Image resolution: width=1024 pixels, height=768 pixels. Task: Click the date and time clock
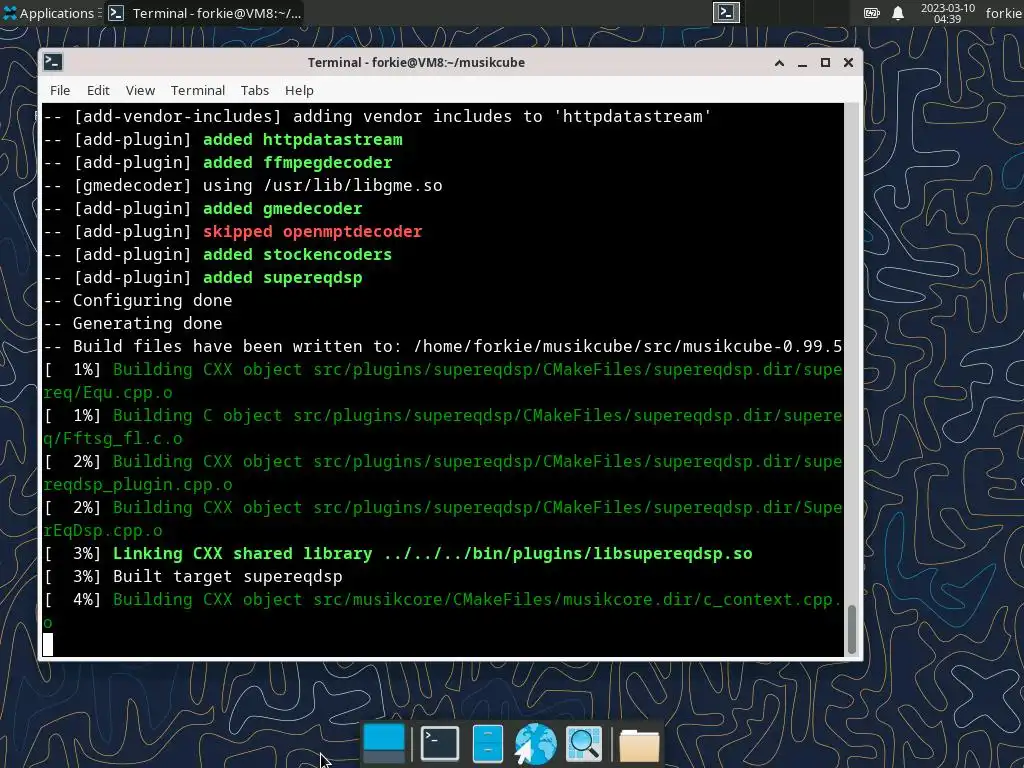pos(948,13)
